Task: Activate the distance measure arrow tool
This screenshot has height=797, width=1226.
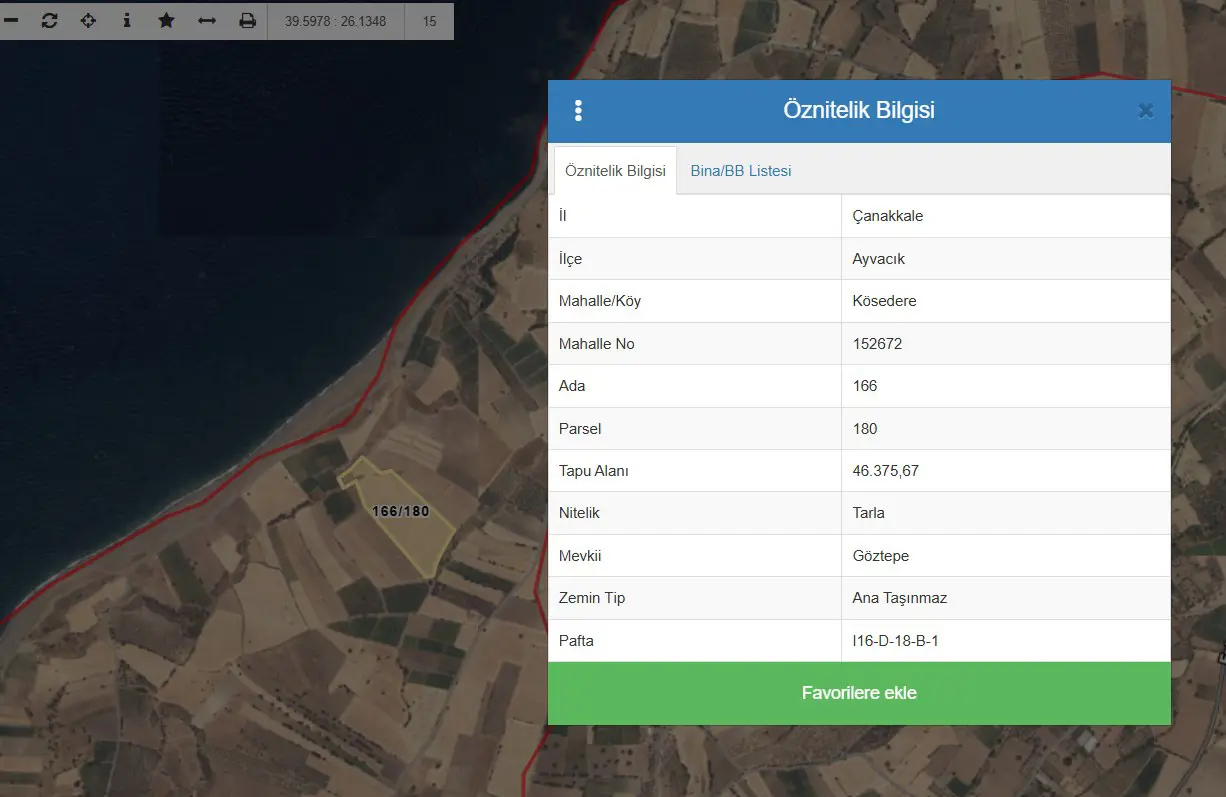Action: pyautogui.click(x=207, y=21)
